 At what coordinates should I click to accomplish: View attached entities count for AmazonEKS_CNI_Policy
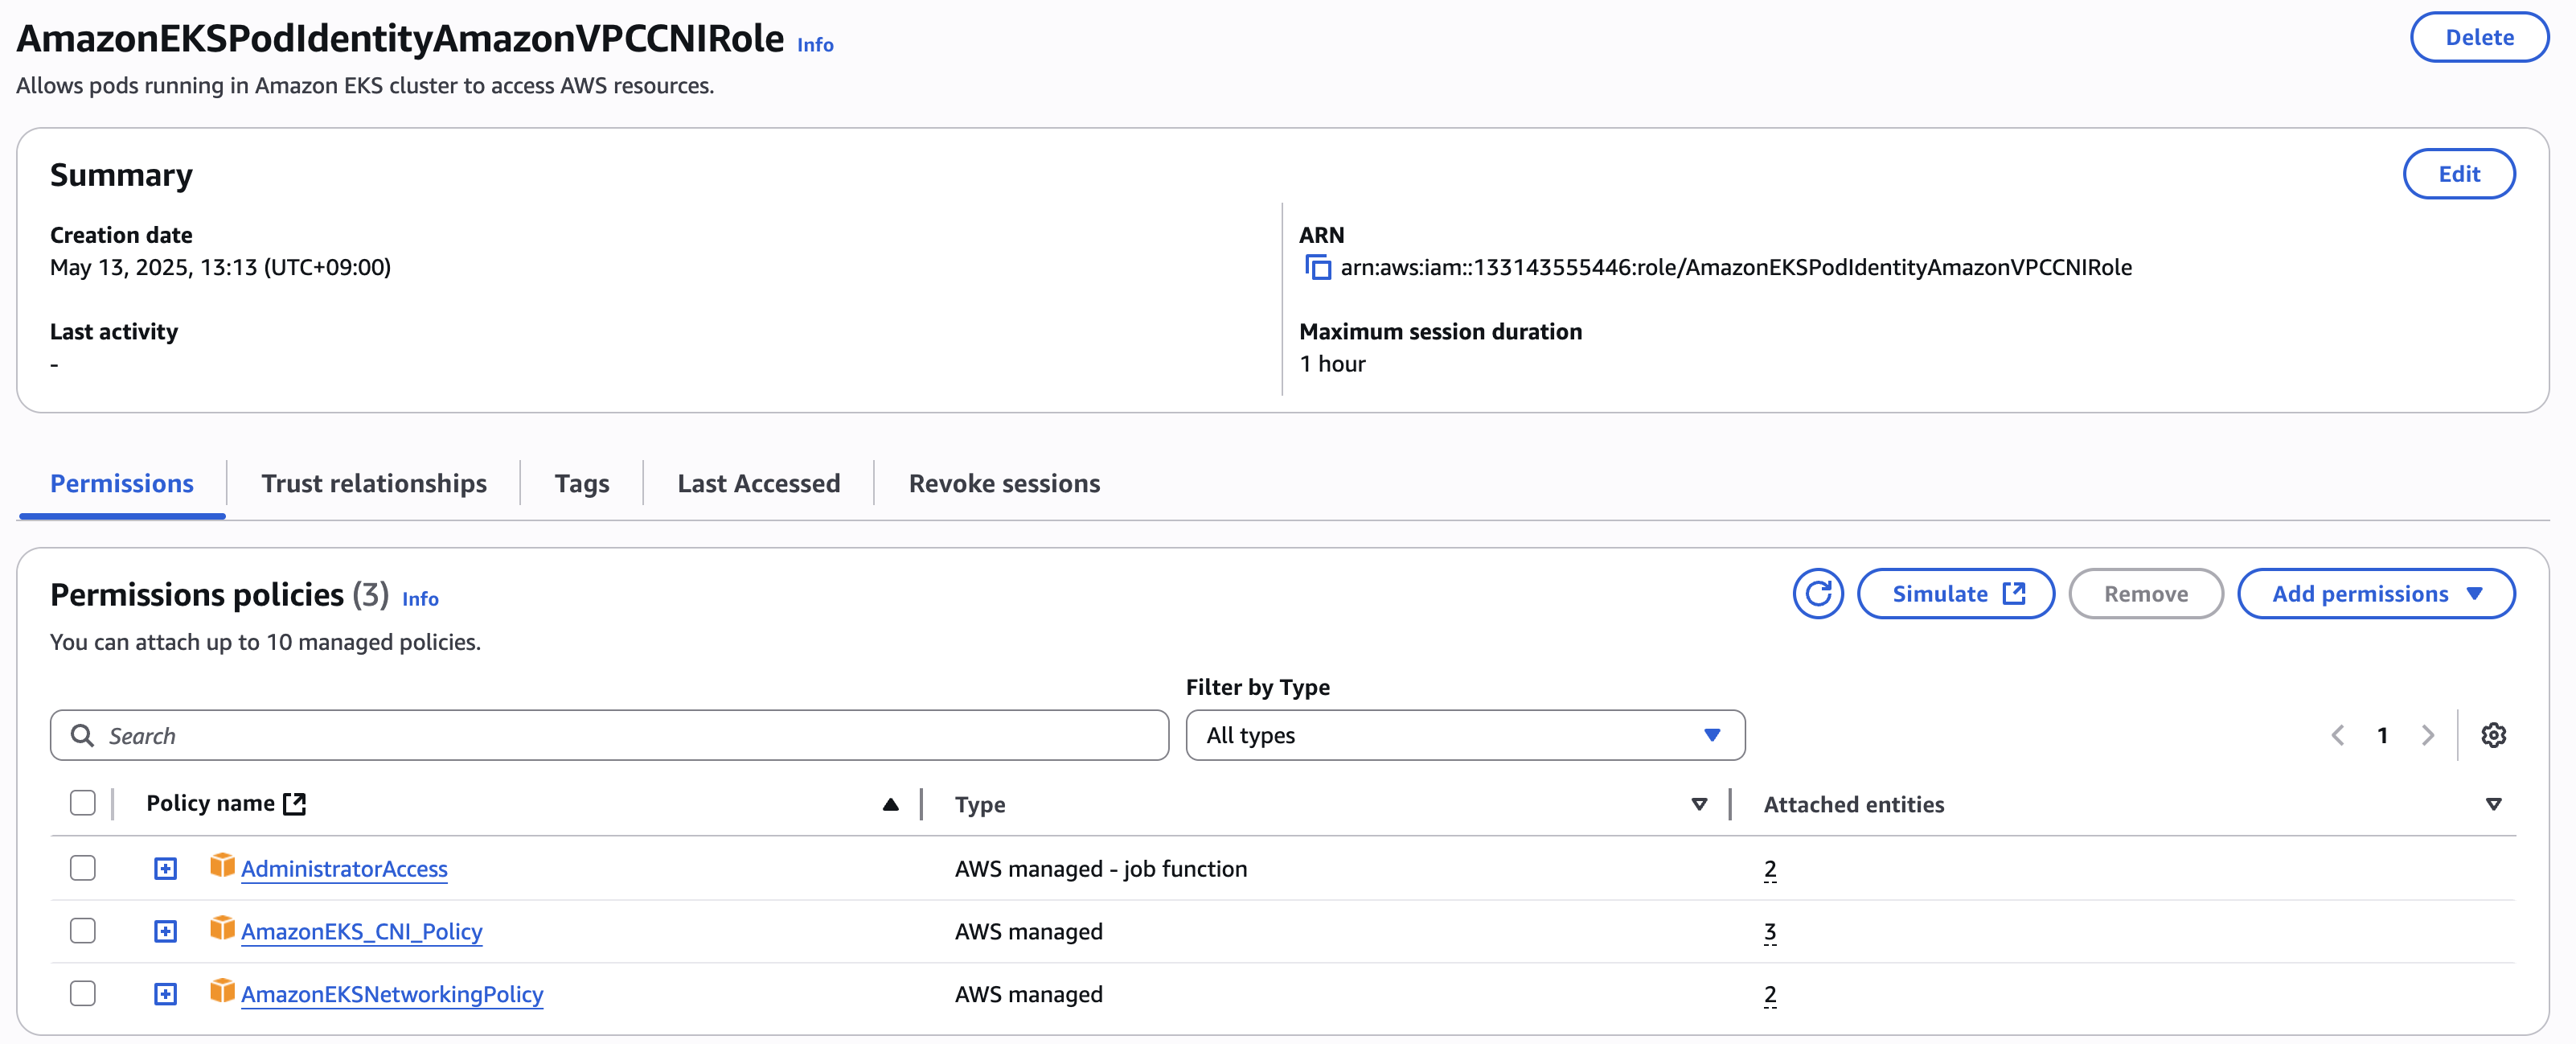(x=1770, y=932)
